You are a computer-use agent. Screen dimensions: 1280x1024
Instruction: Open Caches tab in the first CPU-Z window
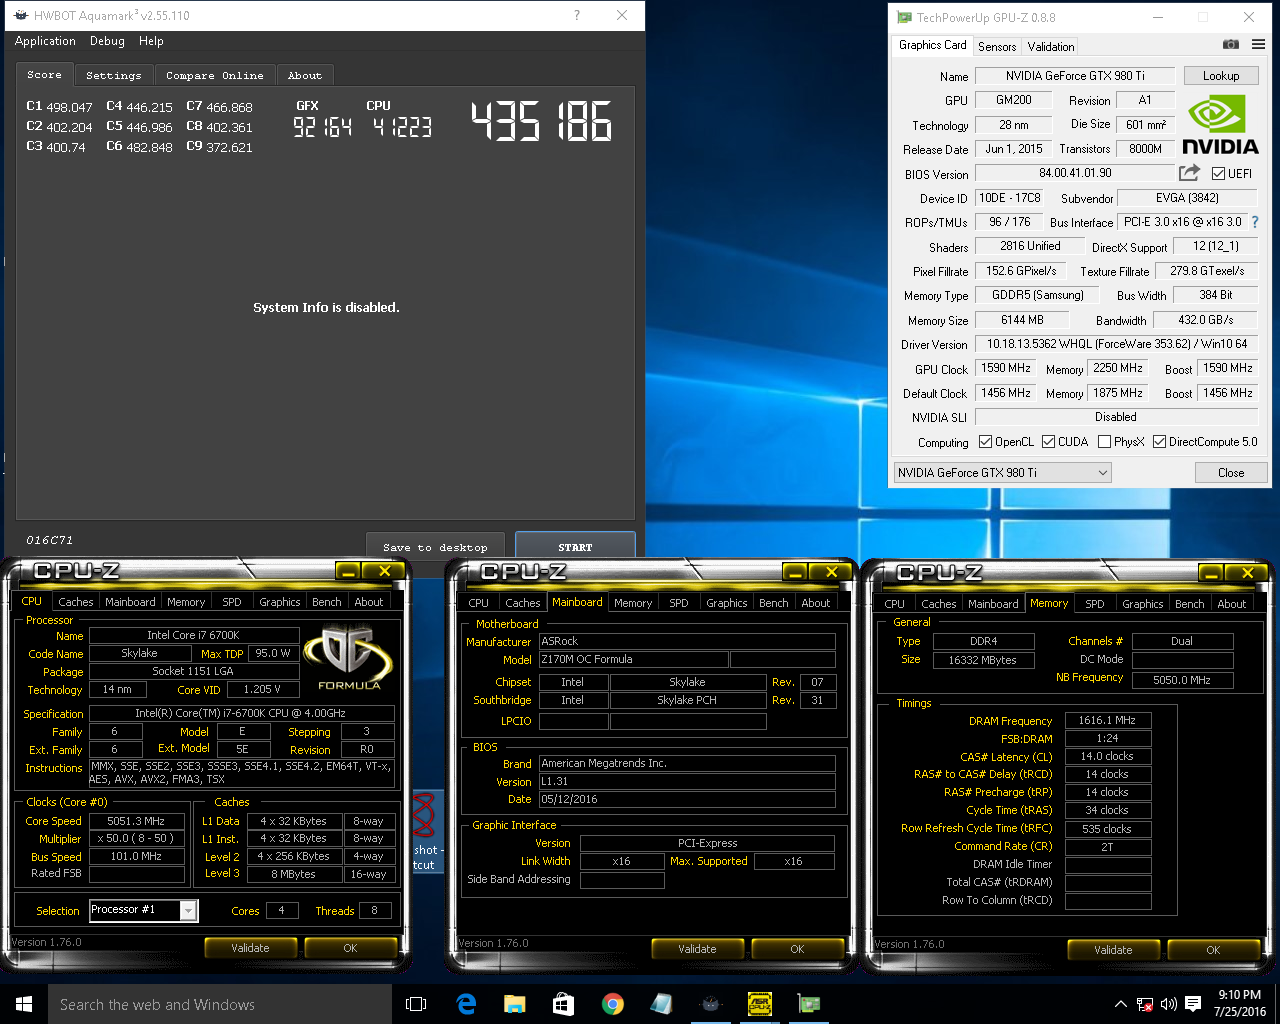[x=76, y=602]
